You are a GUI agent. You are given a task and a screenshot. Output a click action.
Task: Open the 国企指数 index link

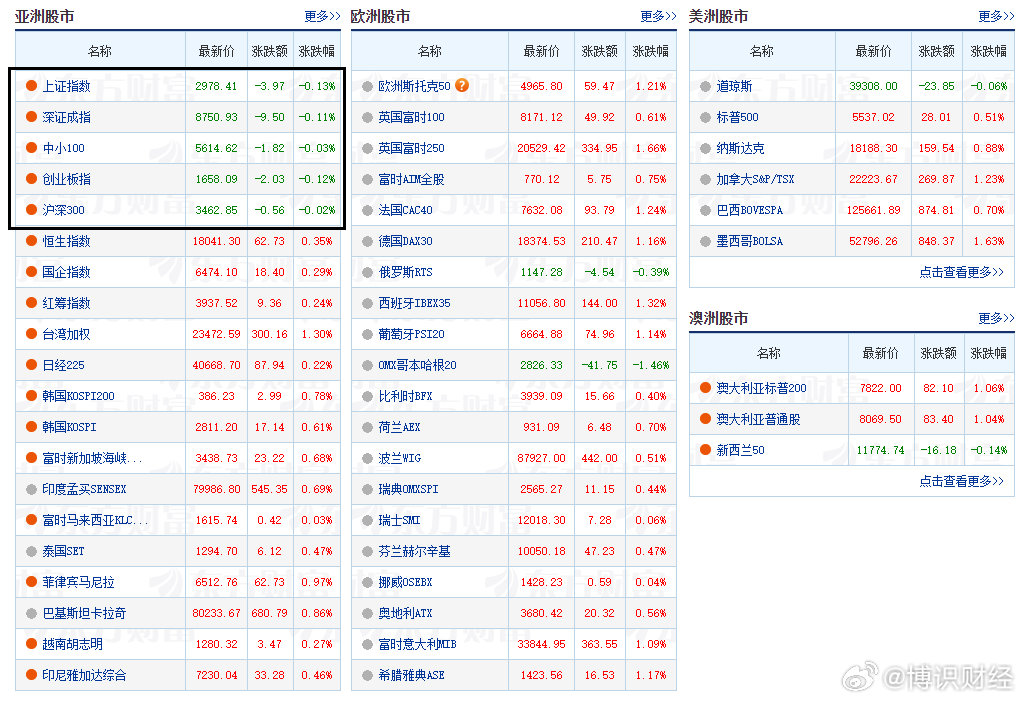point(67,272)
